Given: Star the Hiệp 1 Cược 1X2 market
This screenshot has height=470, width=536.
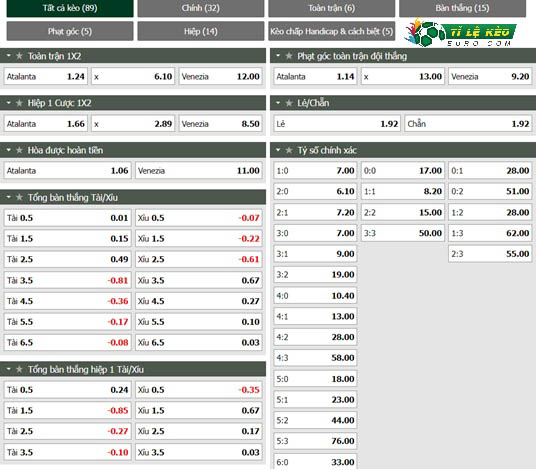Looking at the screenshot, I should tap(19, 103).
